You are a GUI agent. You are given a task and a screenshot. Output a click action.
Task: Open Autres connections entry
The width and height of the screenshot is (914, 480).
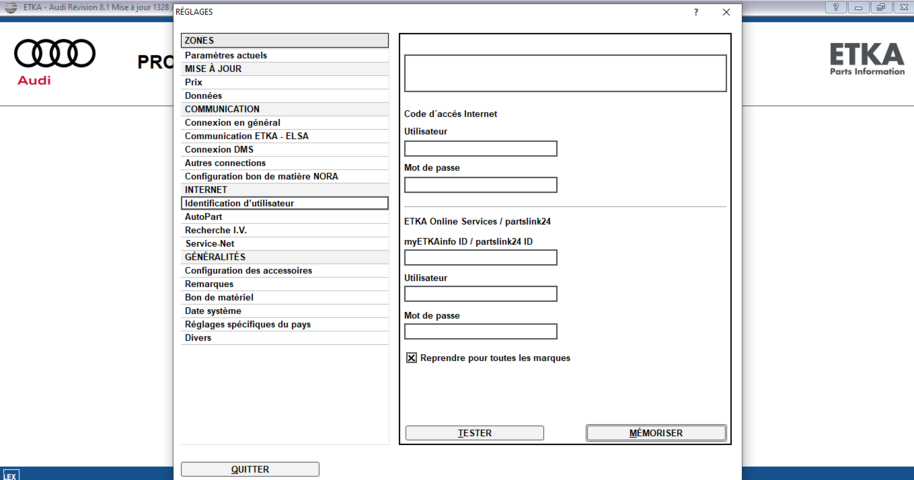pyautogui.click(x=284, y=163)
